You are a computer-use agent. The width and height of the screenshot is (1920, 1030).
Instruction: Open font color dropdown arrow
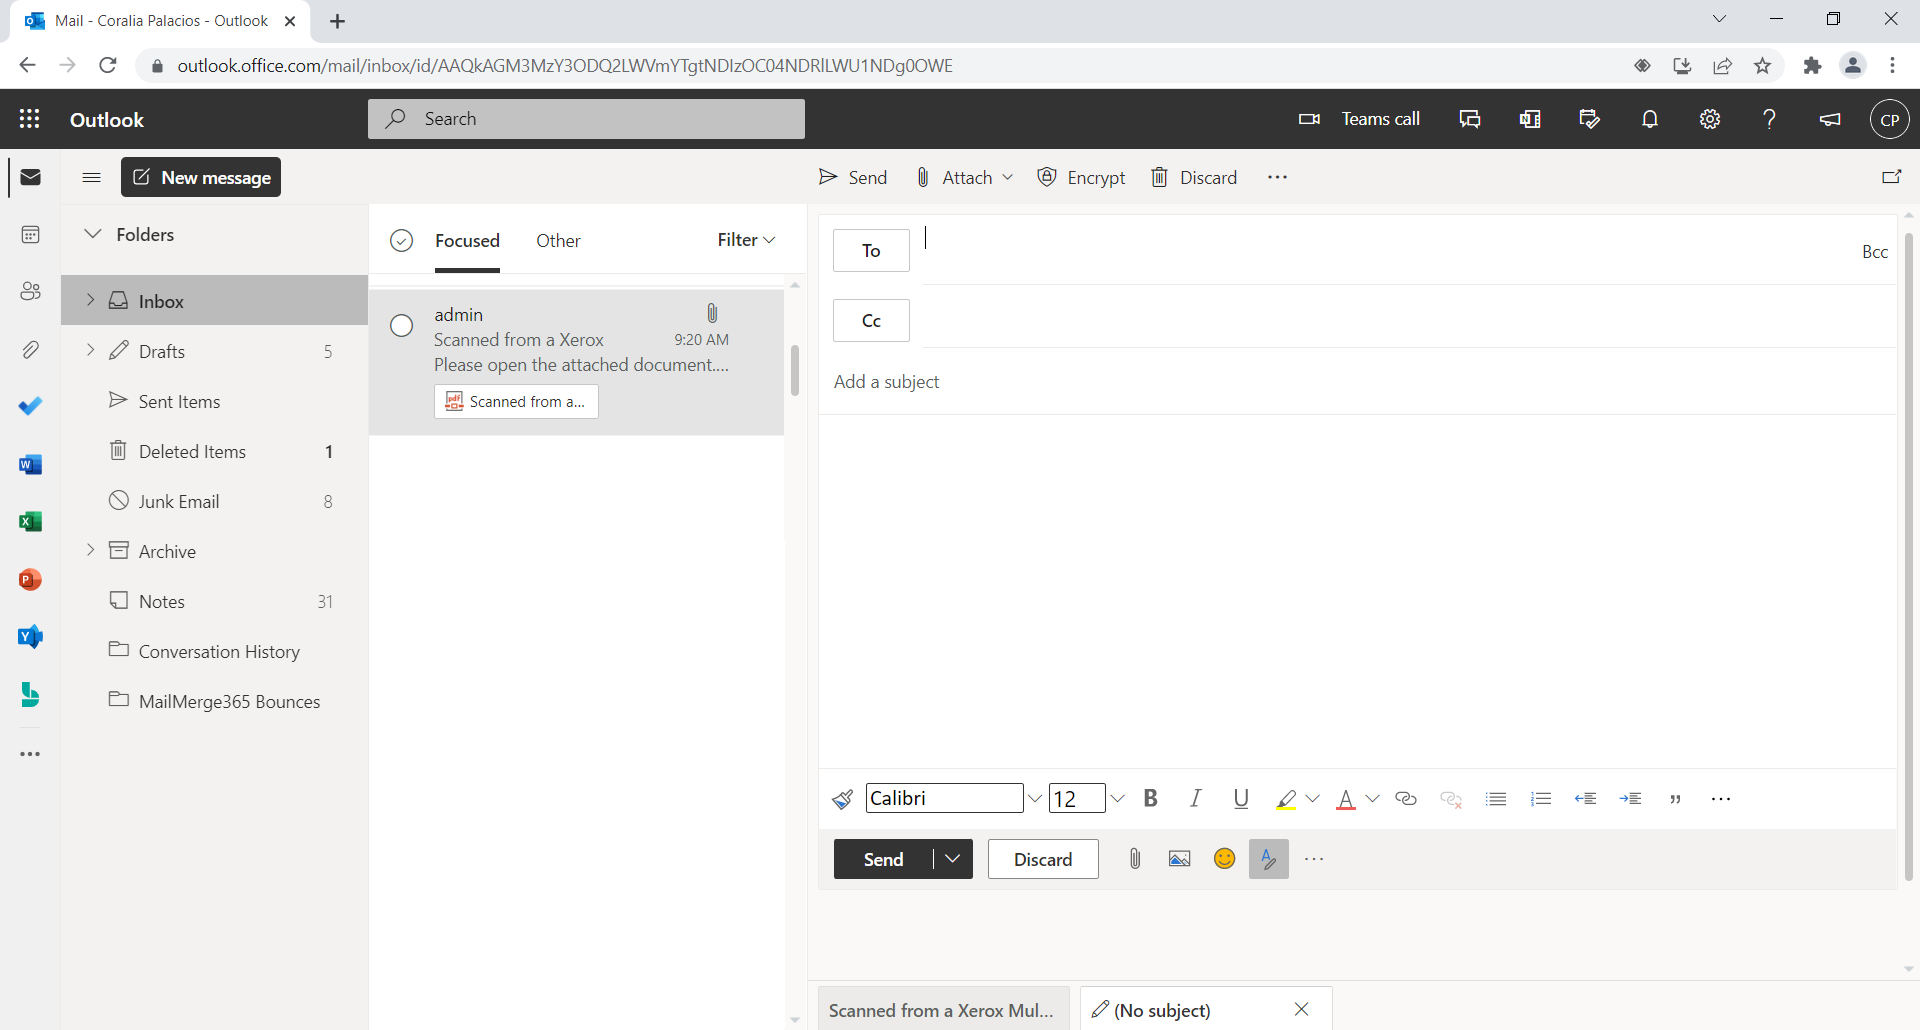(x=1373, y=798)
